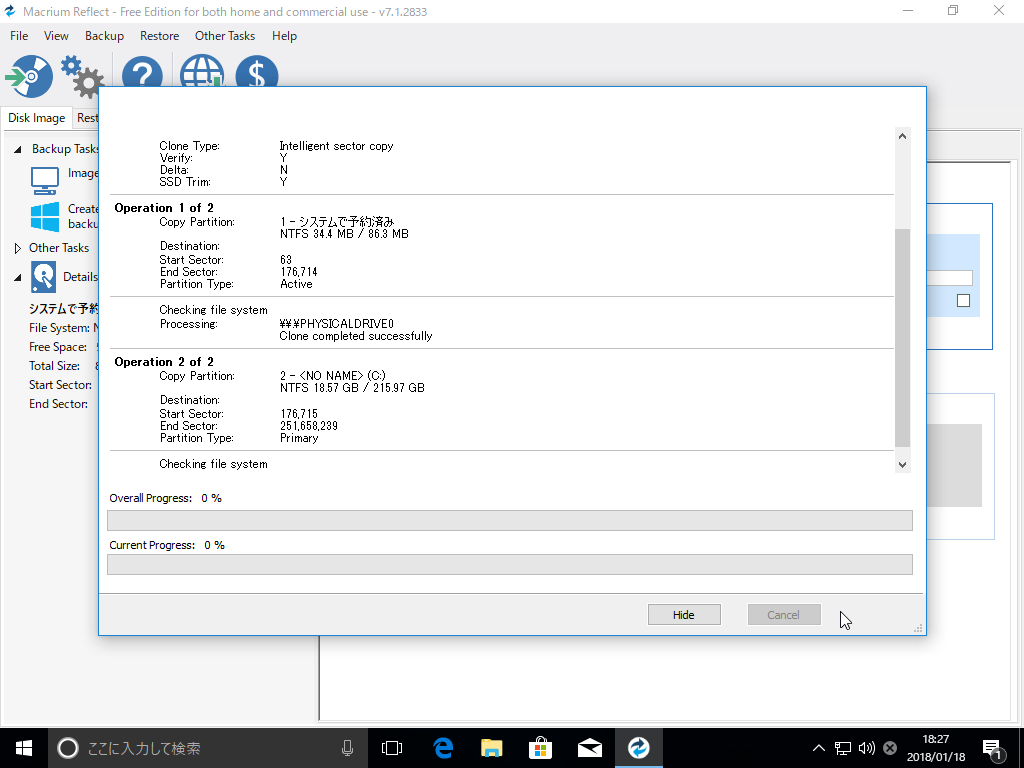The height and width of the screenshot is (768, 1024).
Task: Click the taskbar microphone icon
Action: [347, 748]
